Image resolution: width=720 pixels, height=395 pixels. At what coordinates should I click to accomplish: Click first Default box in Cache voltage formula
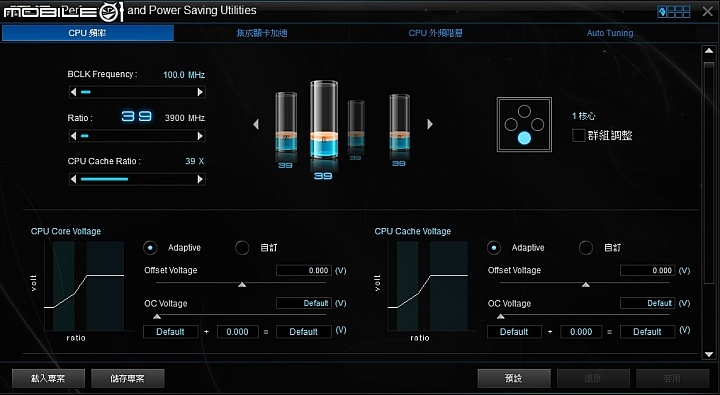tap(514, 332)
